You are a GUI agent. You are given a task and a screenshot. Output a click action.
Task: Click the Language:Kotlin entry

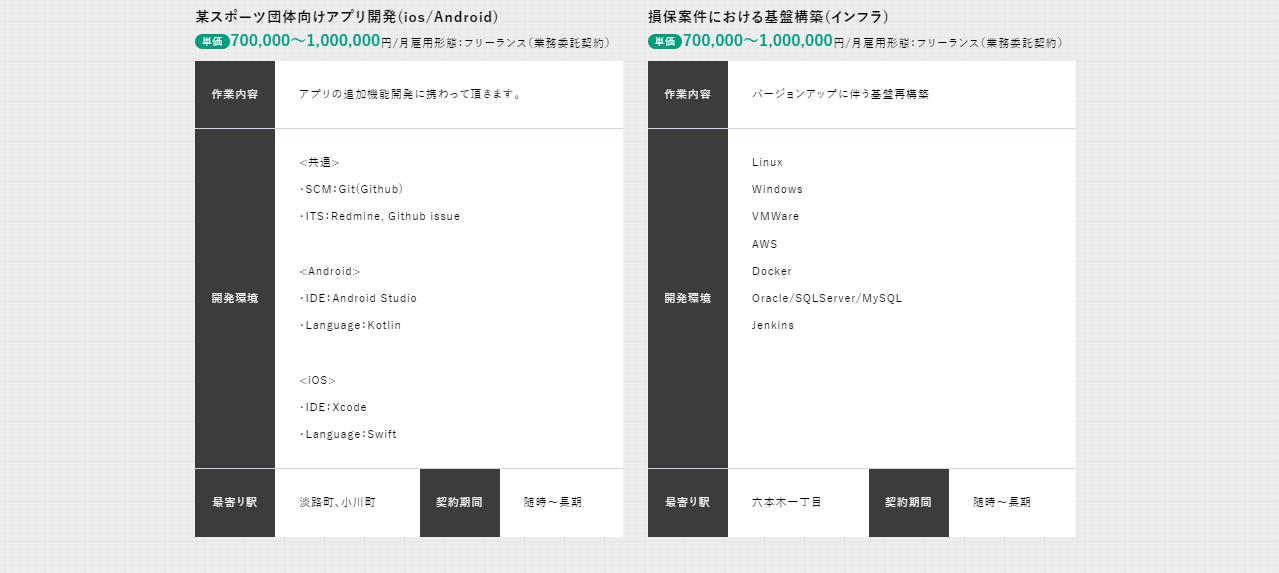351,325
